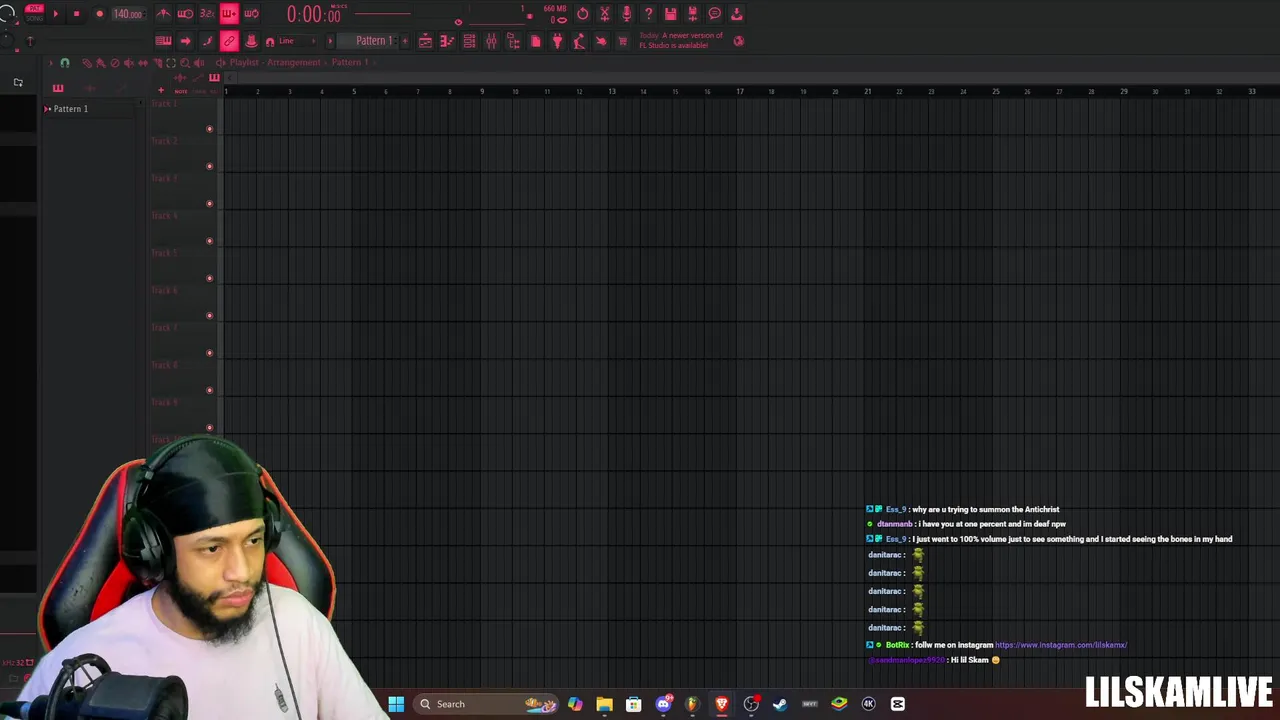Mute Track 8 with its green light
The height and width of the screenshot is (720, 1280).
(x=209, y=390)
